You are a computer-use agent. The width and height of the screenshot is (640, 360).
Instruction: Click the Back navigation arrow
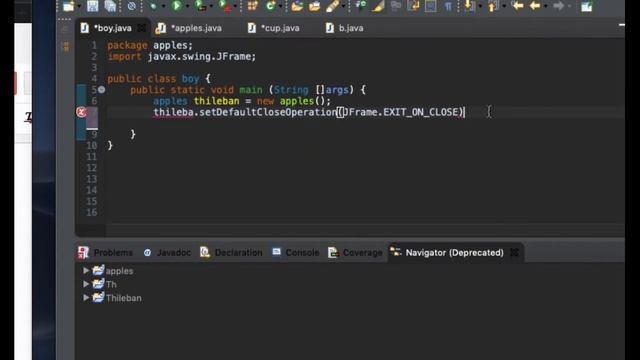click(535, 6)
